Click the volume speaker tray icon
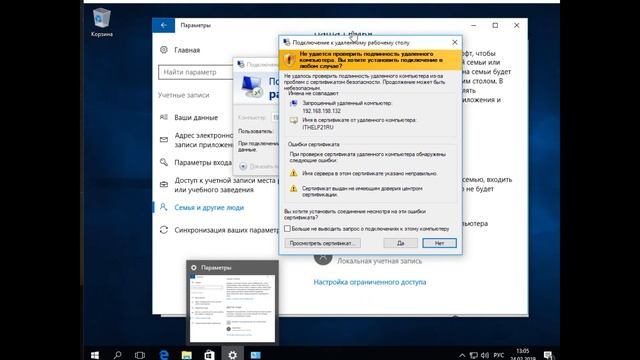This screenshot has width=640, height=360. 485,355
